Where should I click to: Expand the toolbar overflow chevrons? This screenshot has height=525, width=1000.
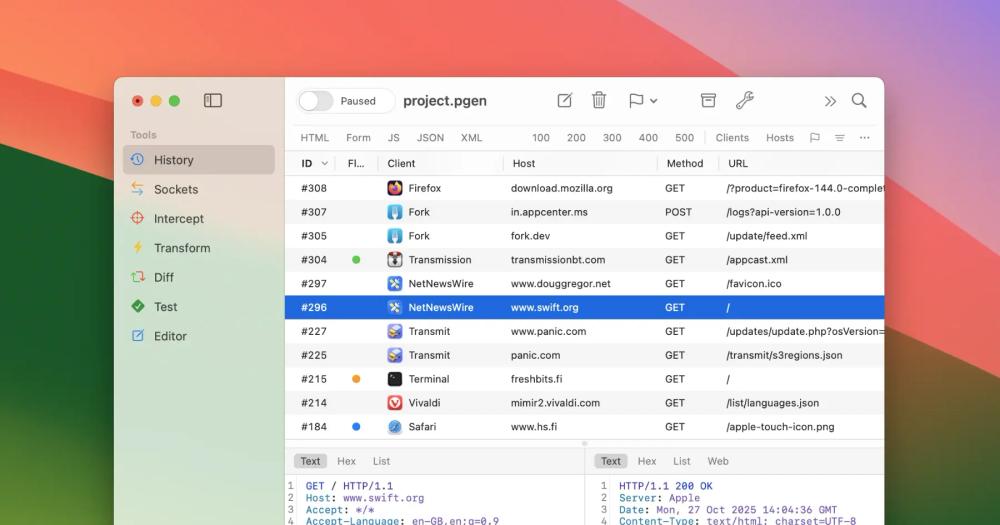[x=830, y=101]
